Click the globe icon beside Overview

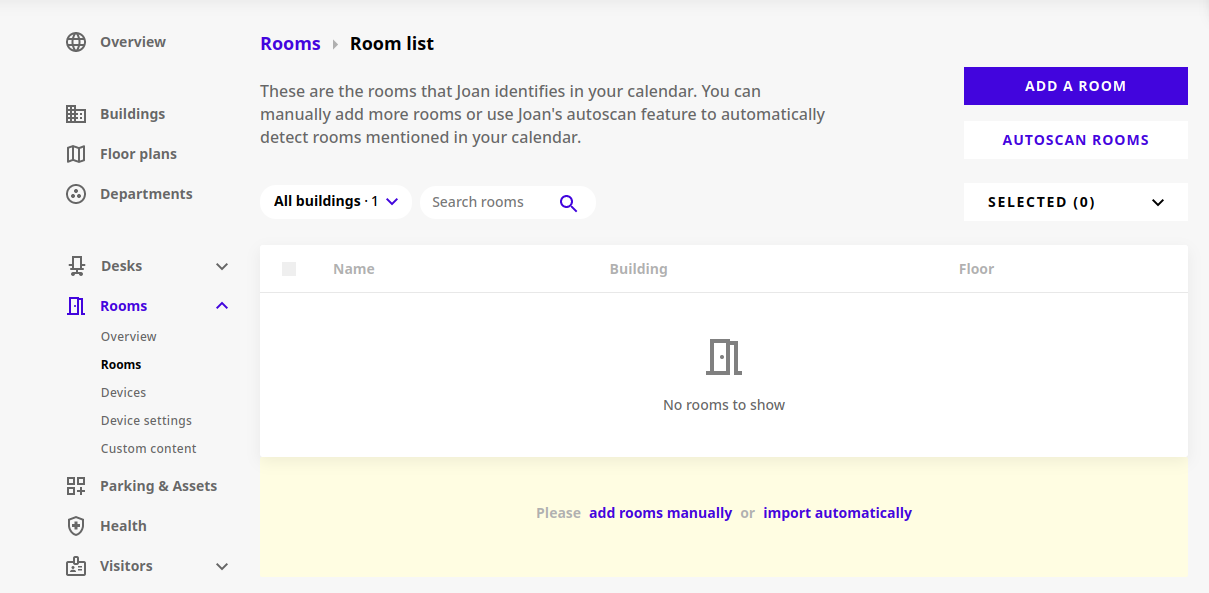pyautogui.click(x=76, y=42)
